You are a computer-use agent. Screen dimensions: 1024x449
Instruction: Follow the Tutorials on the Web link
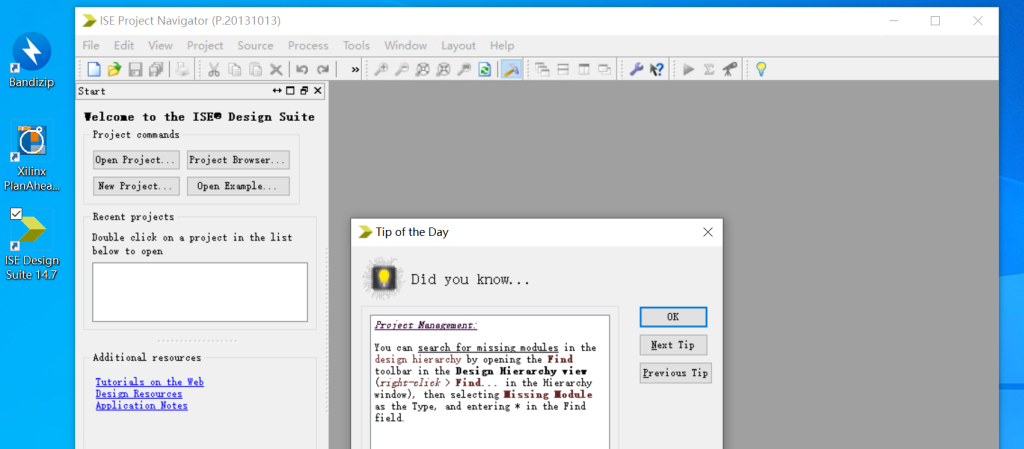click(149, 382)
